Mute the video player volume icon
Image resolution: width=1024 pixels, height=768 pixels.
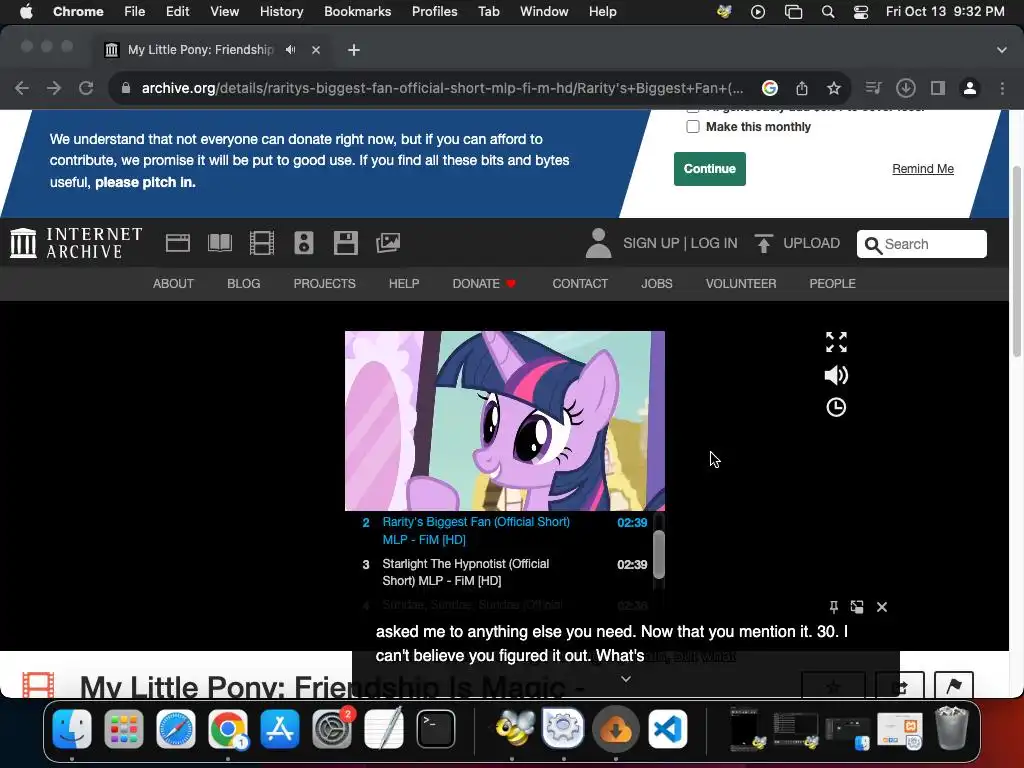[836, 375]
